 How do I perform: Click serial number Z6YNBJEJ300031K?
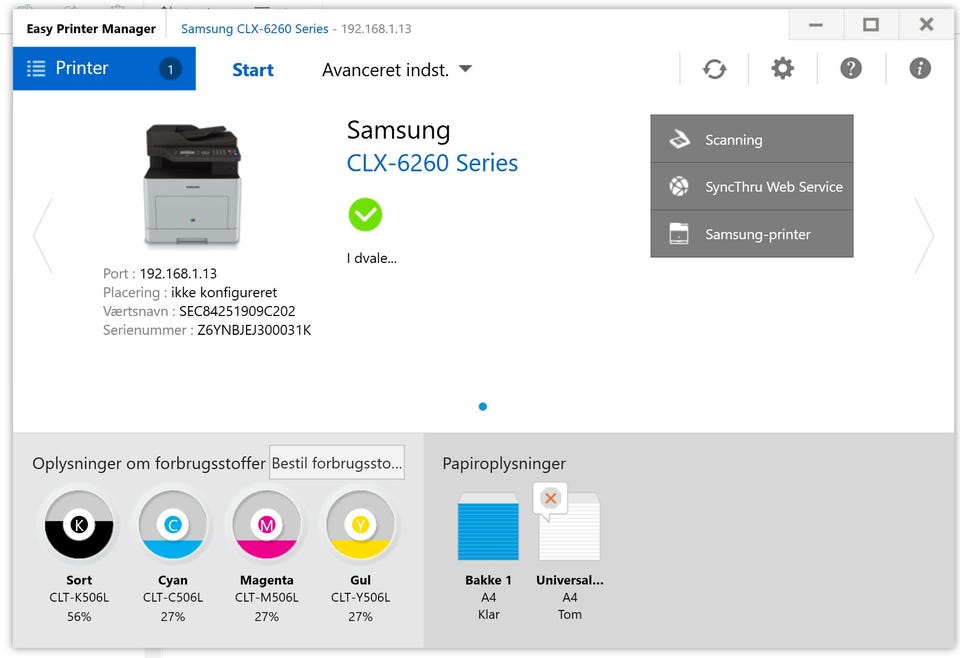[254, 330]
